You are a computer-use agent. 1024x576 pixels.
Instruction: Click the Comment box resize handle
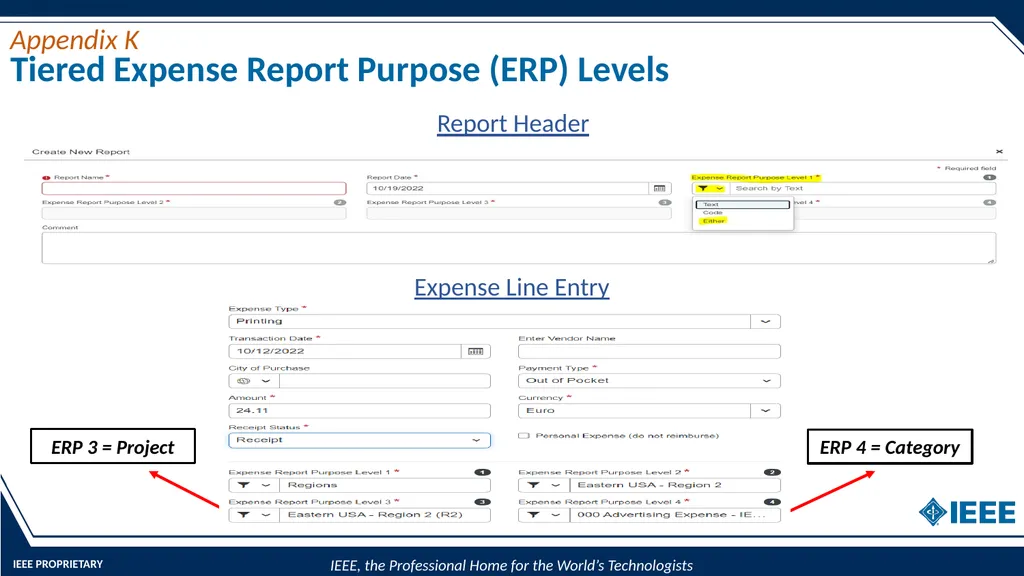pos(991,261)
